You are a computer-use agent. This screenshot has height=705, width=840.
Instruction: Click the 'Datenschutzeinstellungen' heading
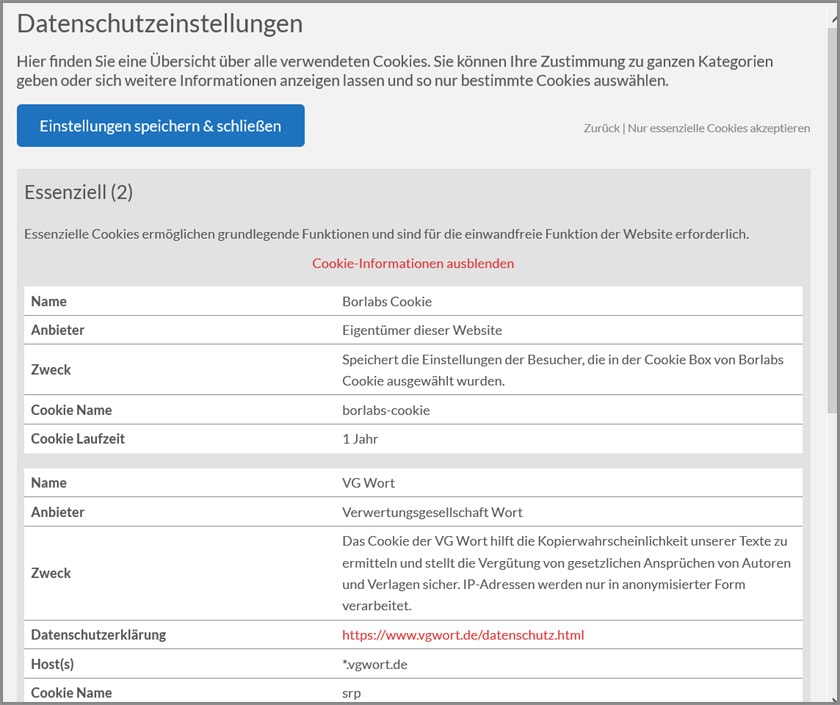click(160, 23)
